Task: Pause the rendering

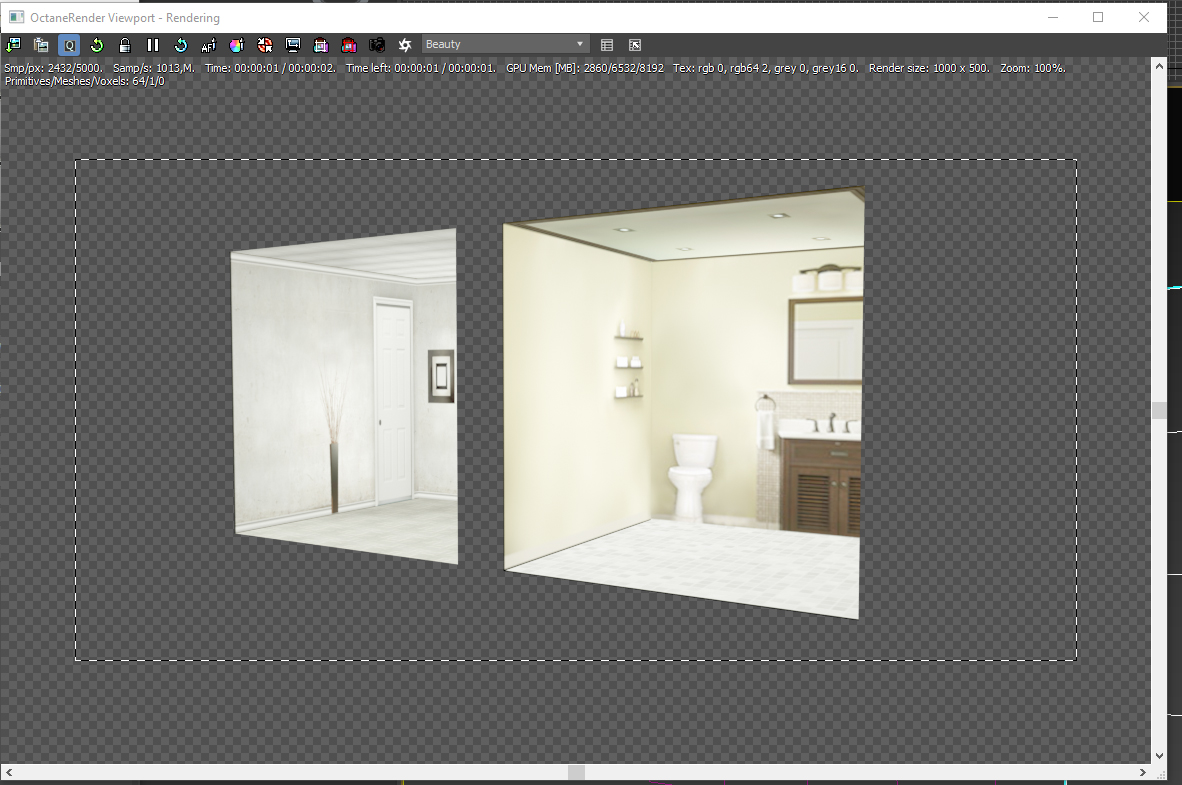Action: coord(153,45)
